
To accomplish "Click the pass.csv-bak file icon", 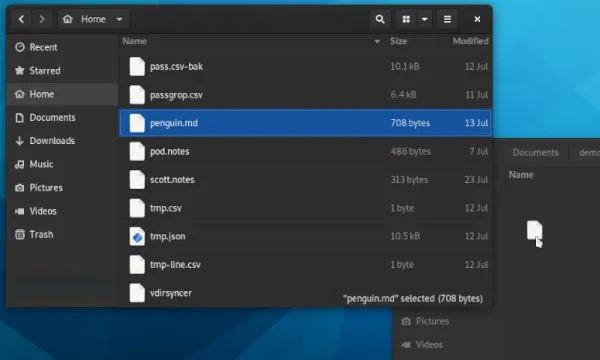I will point(137,67).
